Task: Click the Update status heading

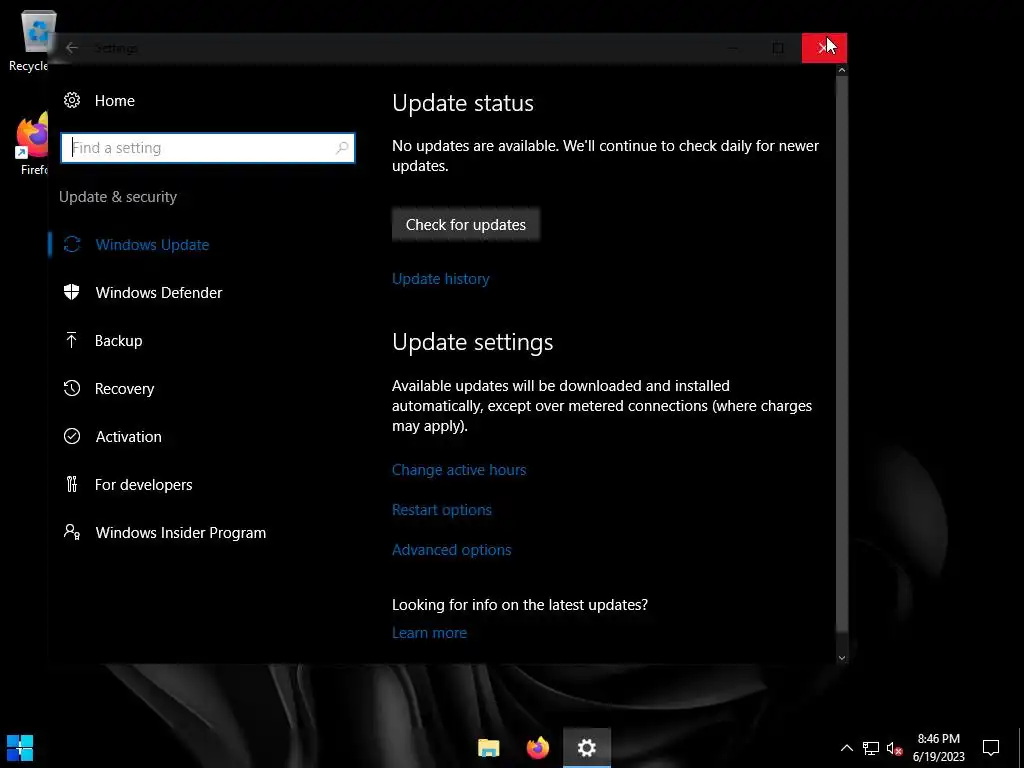Action: coord(462,103)
